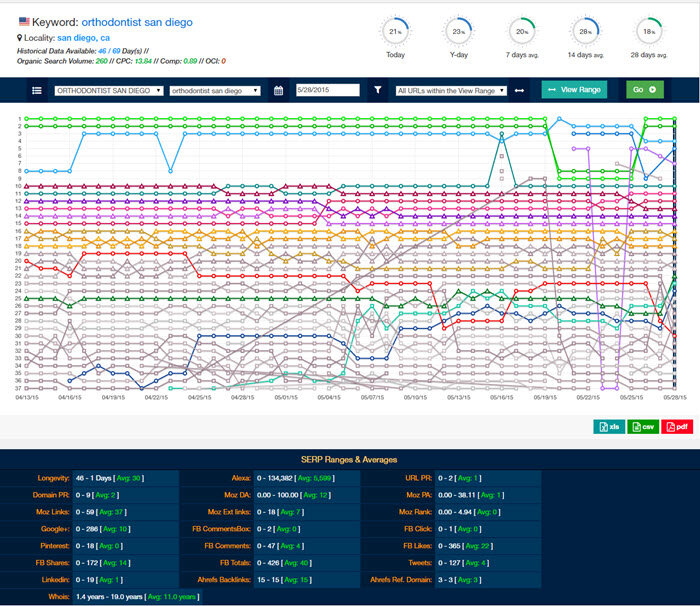This screenshot has height=606, width=700.
Task: Open the calendar date picker icon
Action: click(279, 91)
